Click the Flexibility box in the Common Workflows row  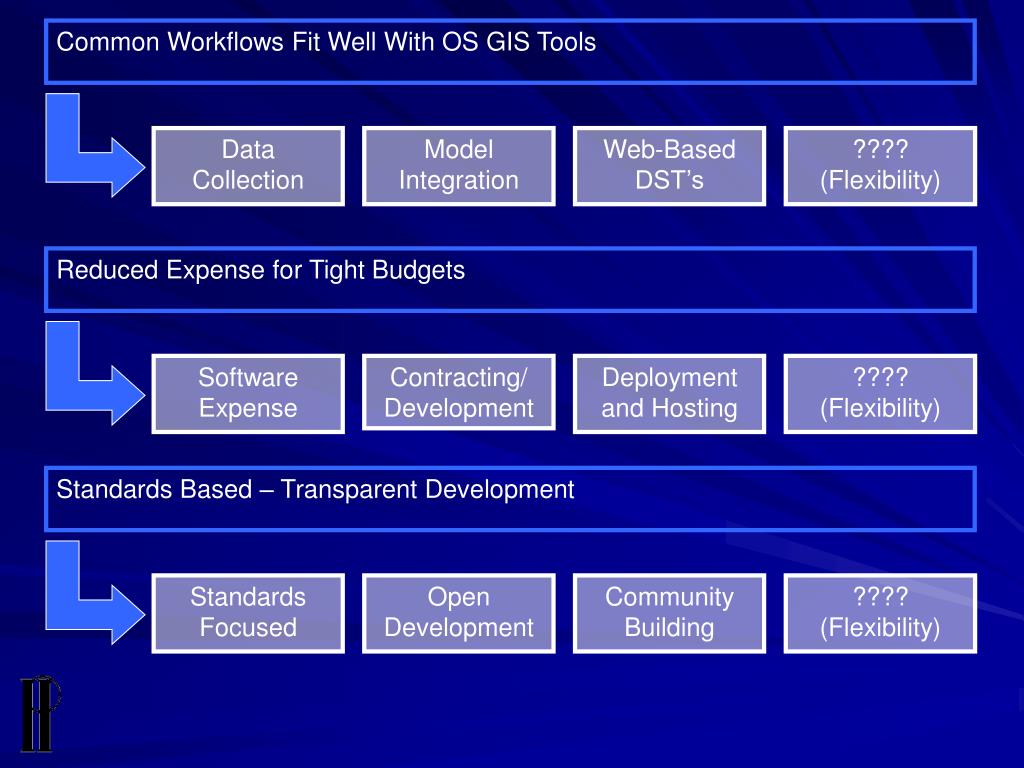click(880, 166)
